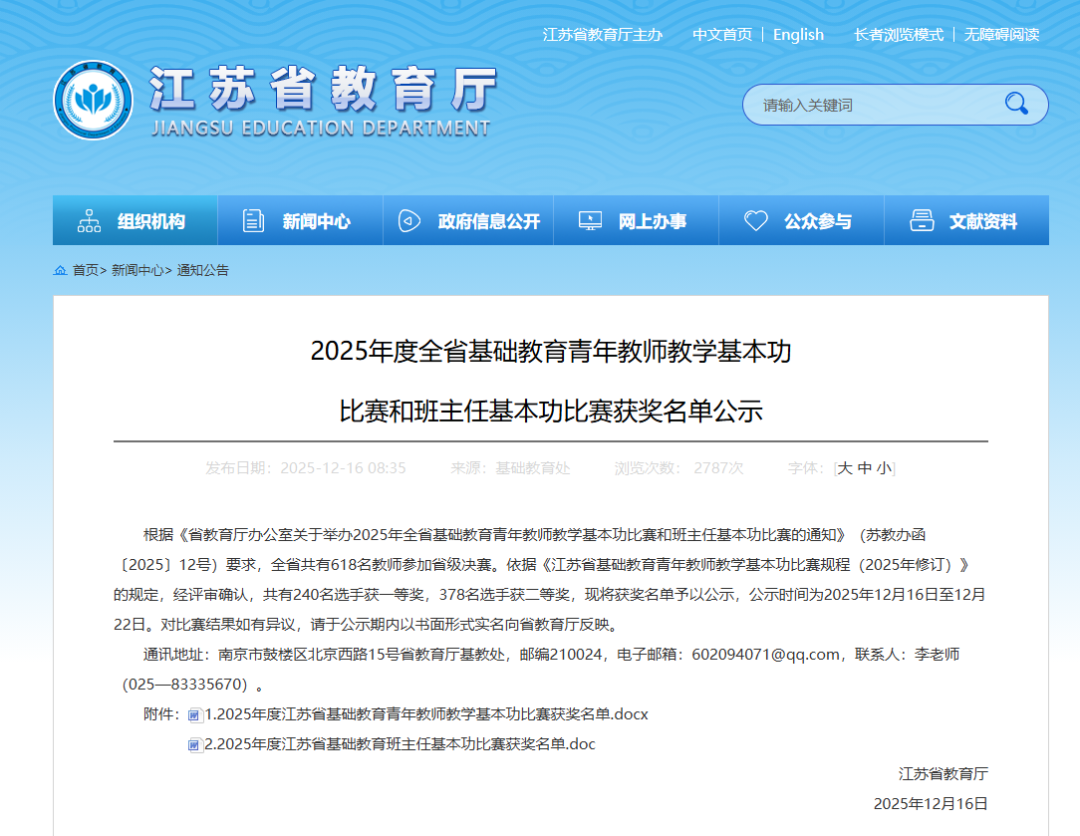
Task: Switch to the English site version
Action: 798,35
